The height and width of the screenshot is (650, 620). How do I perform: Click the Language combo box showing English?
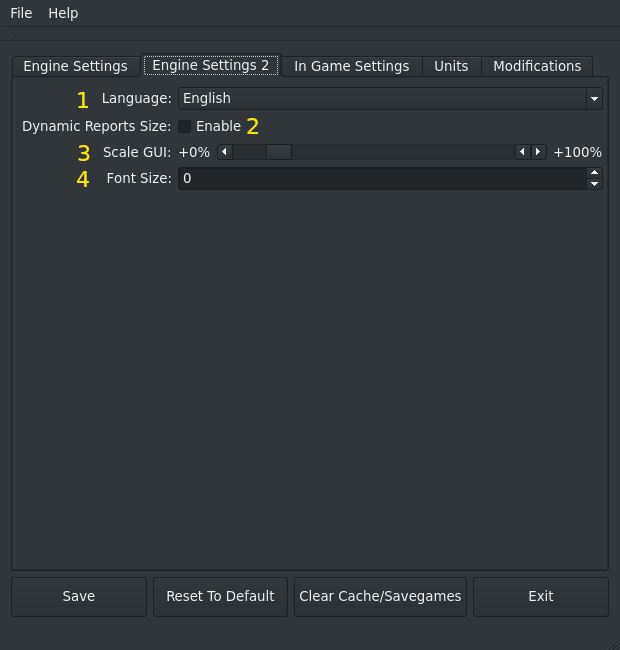coord(382,98)
